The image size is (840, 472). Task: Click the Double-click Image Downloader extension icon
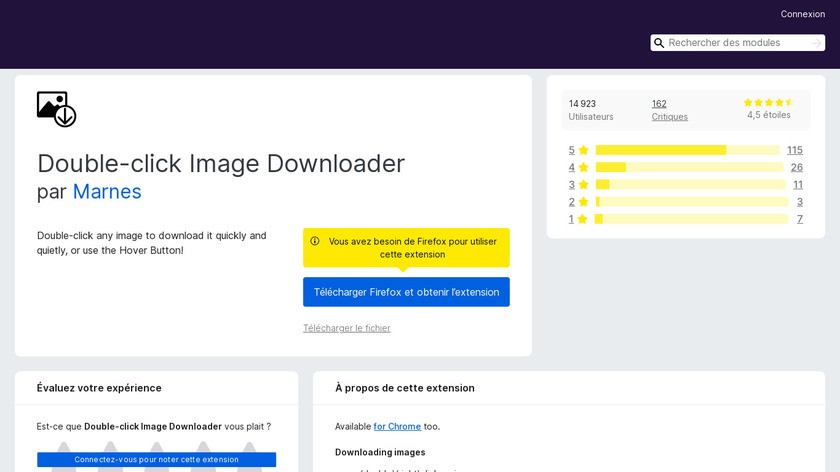56,109
